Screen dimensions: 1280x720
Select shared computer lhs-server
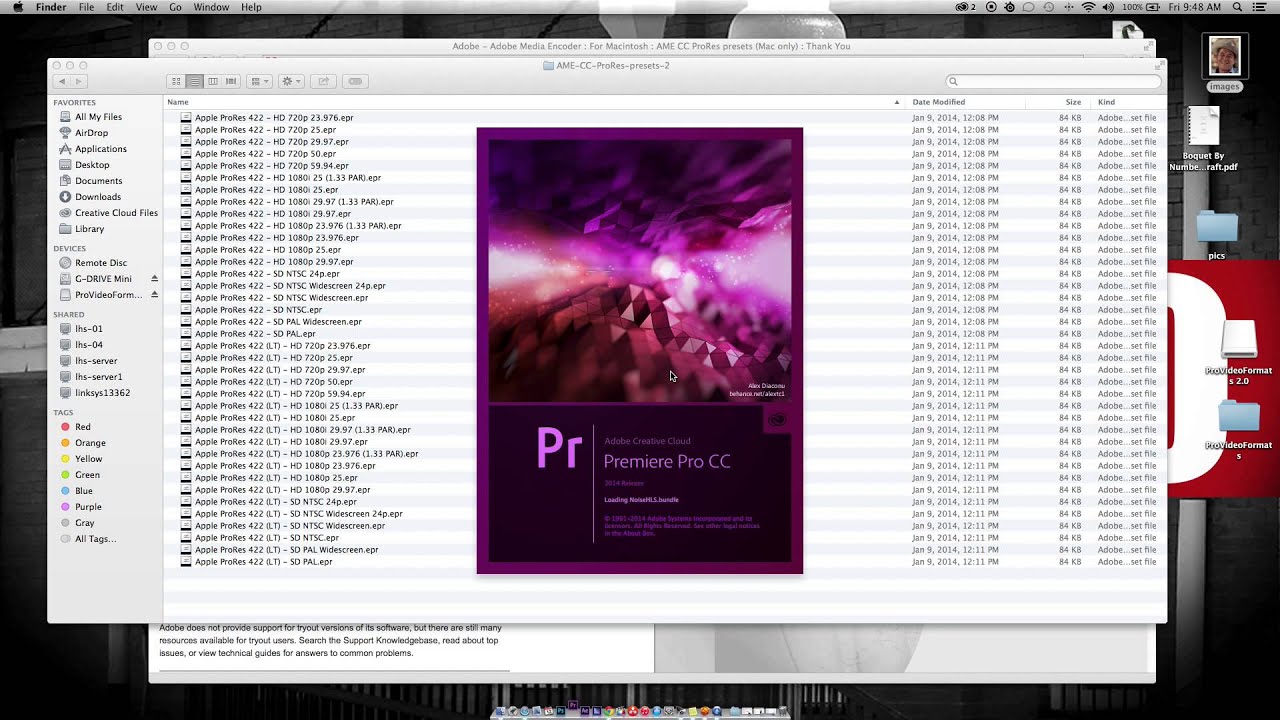(96, 361)
